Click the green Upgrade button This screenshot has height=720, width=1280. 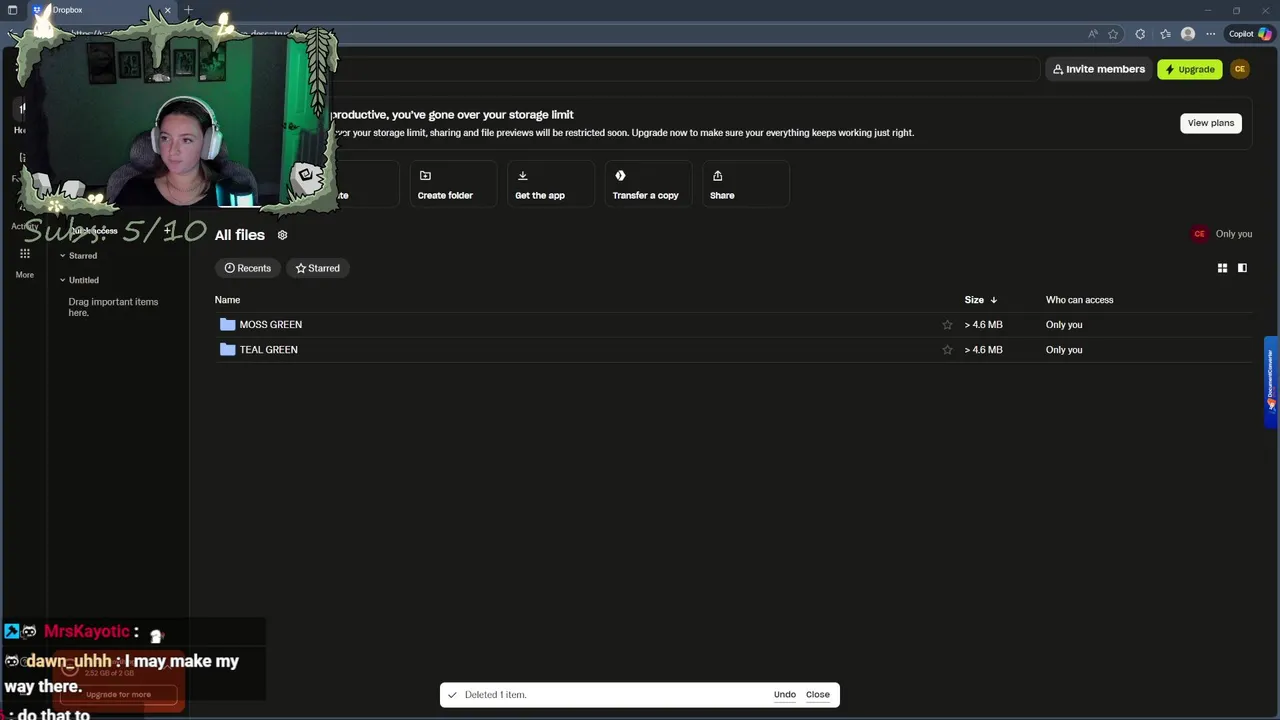(1189, 69)
